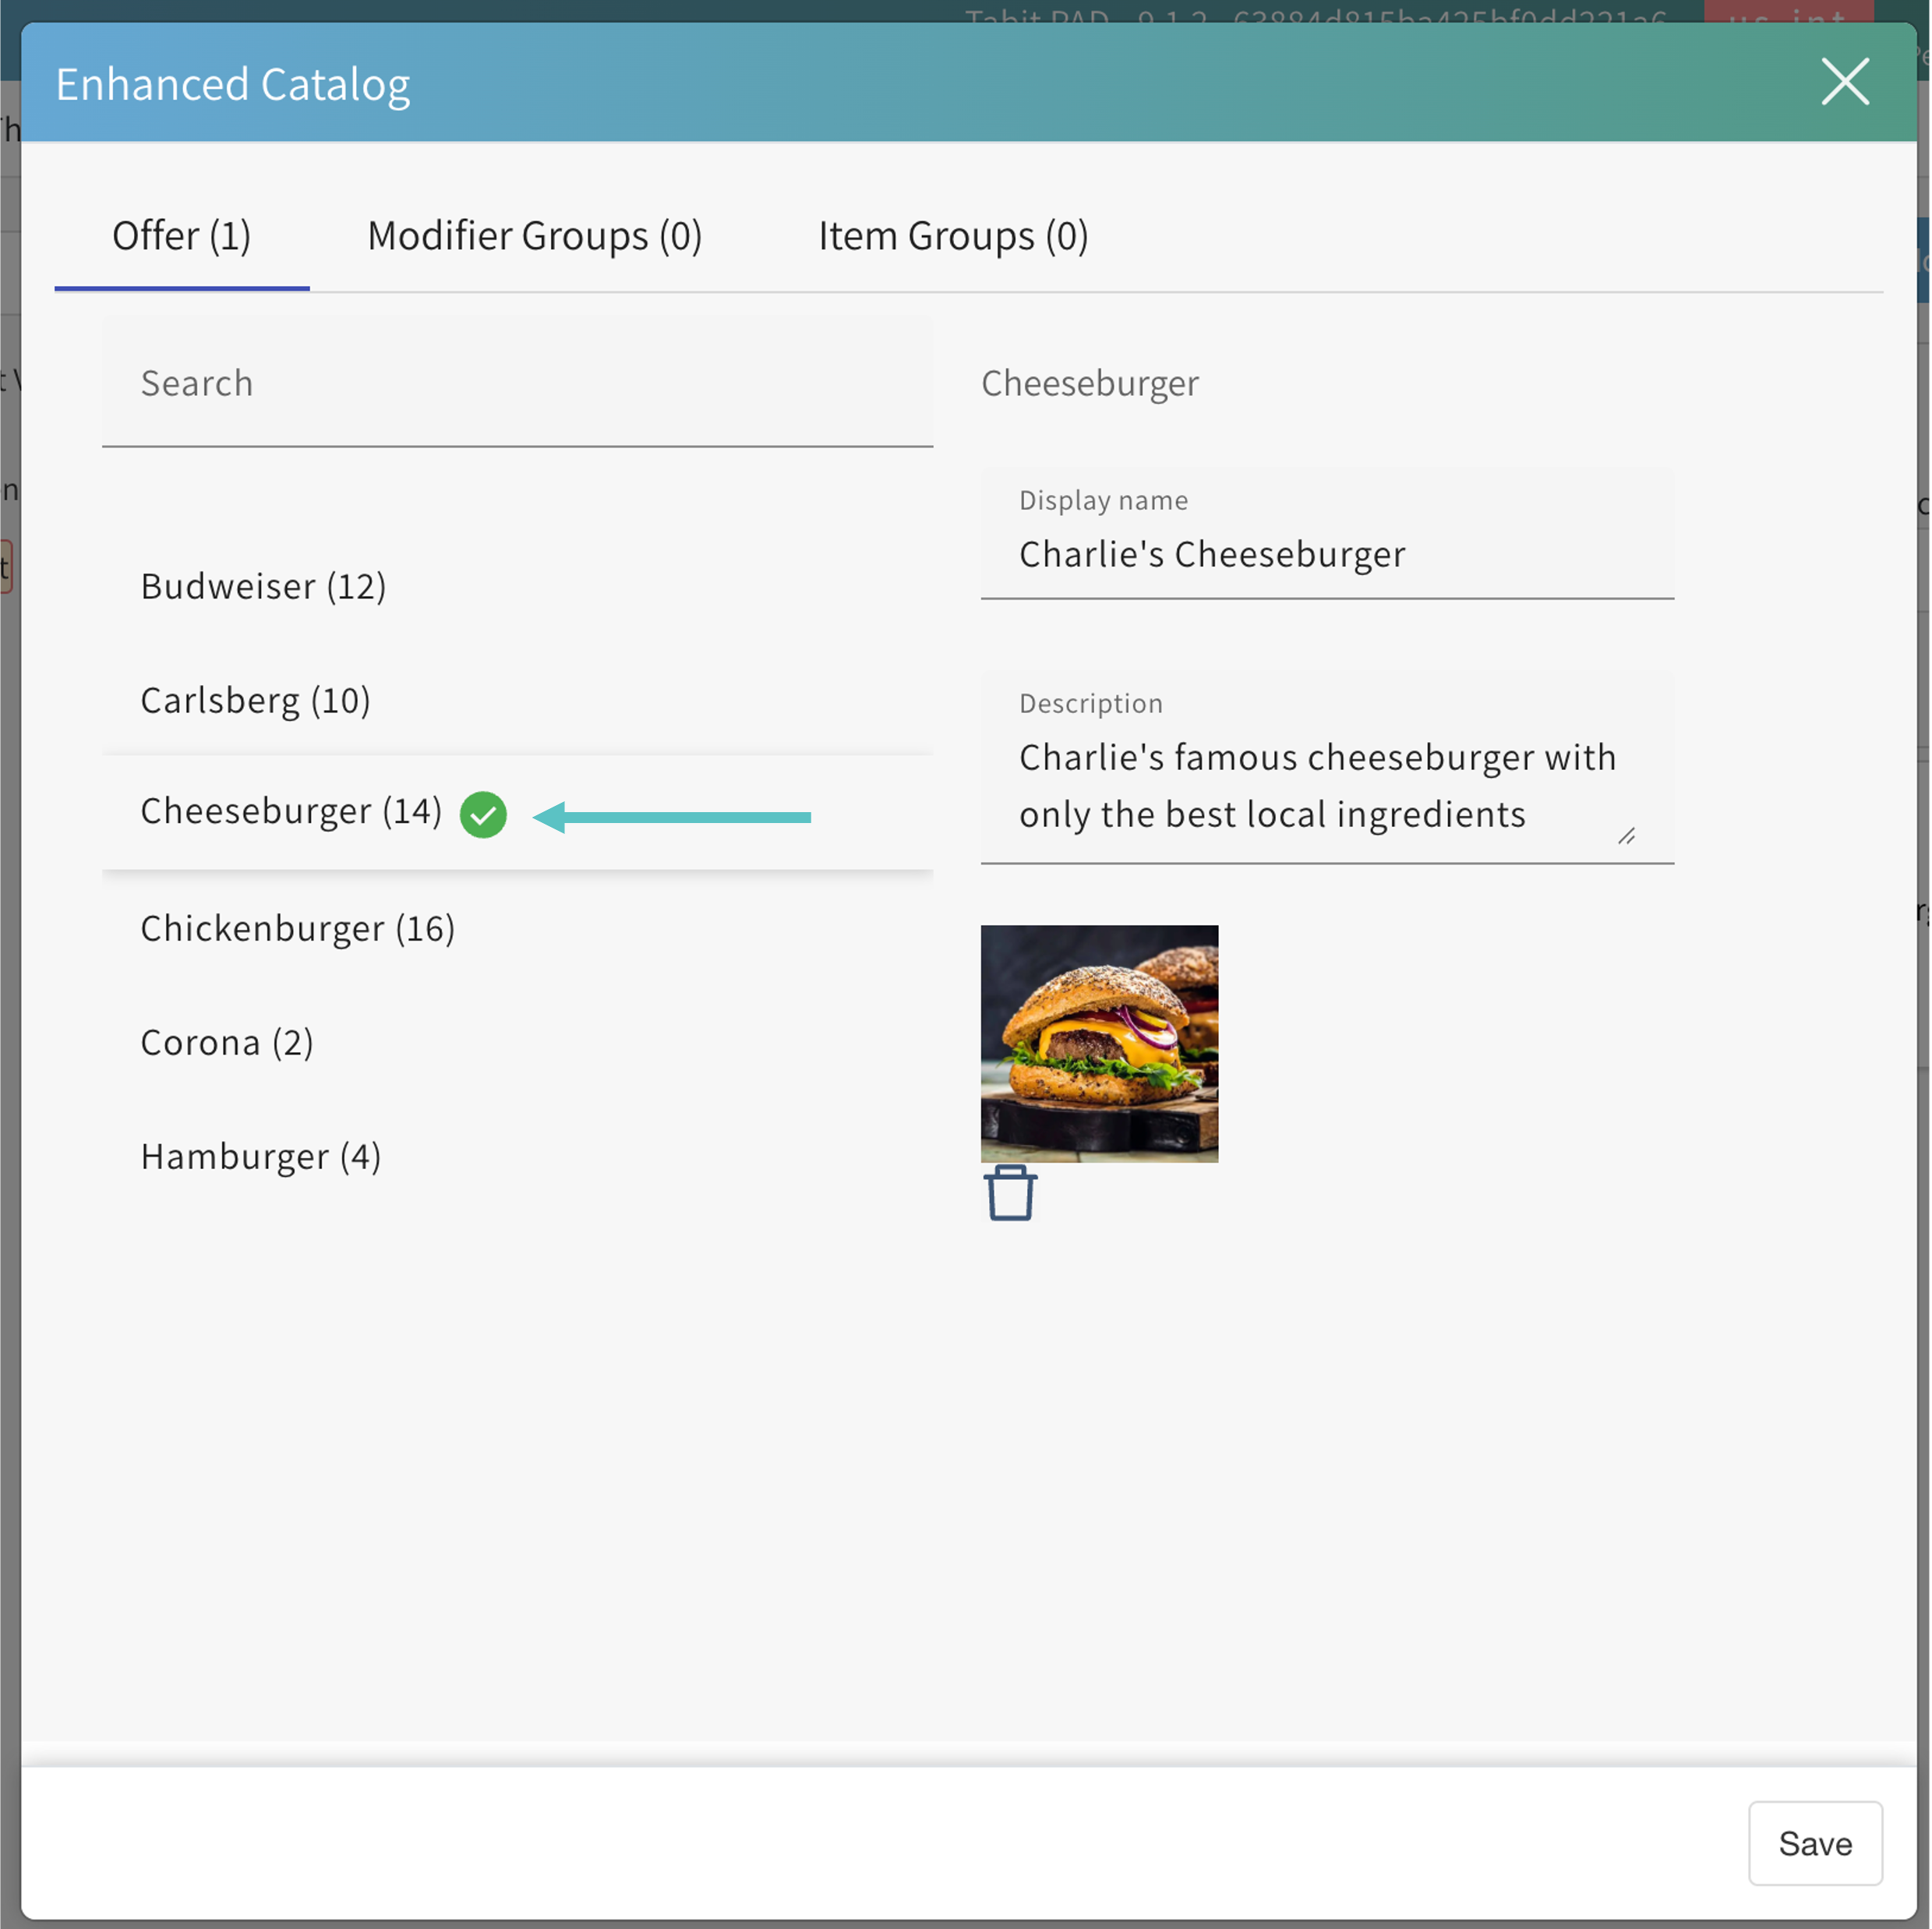Choose Carlsberg in the offer list
1932x1929 pixels.
tap(255, 700)
